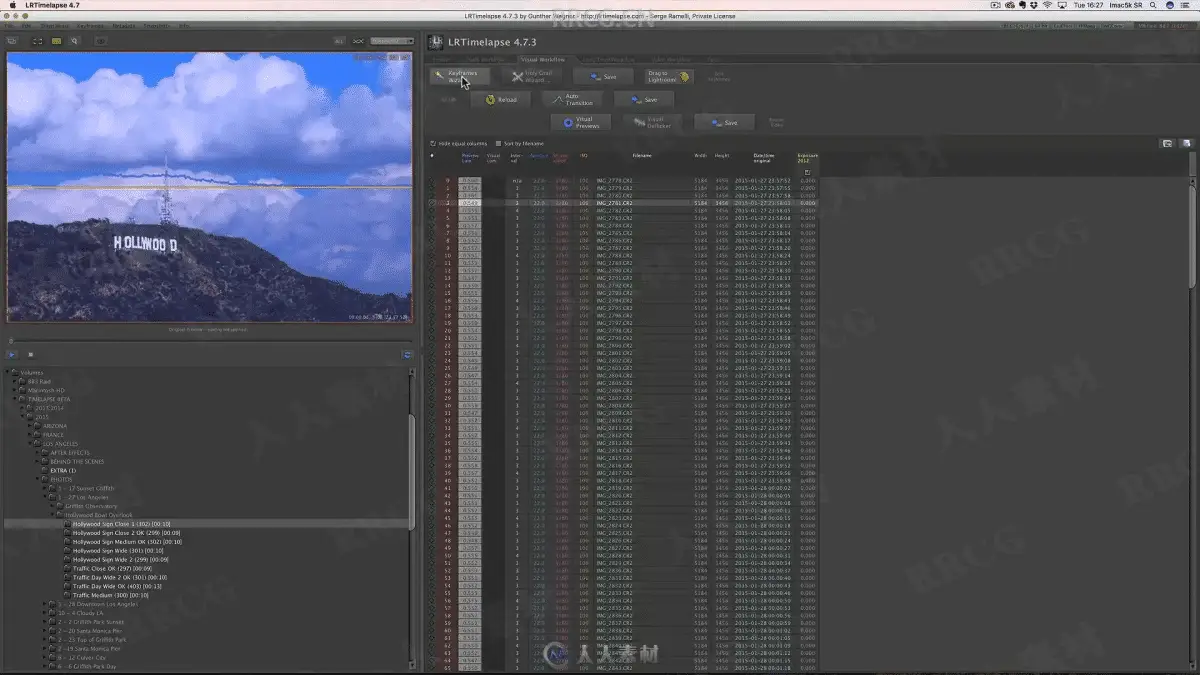Click the first icon at table top right
1200x675 pixels.
pyautogui.click(x=1166, y=143)
